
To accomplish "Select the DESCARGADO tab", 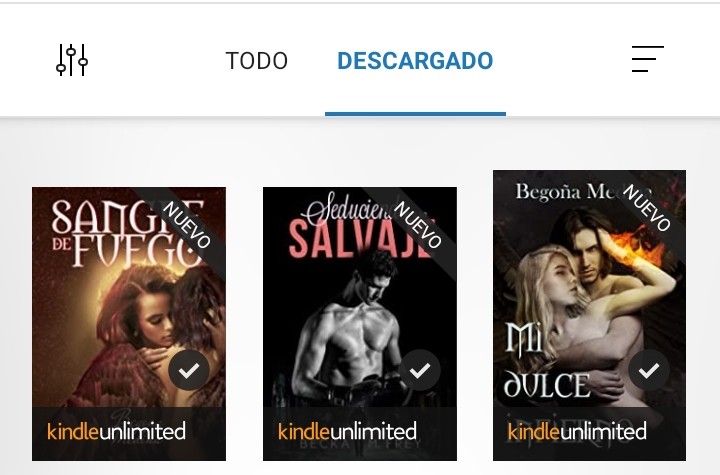I will coord(415,61).
